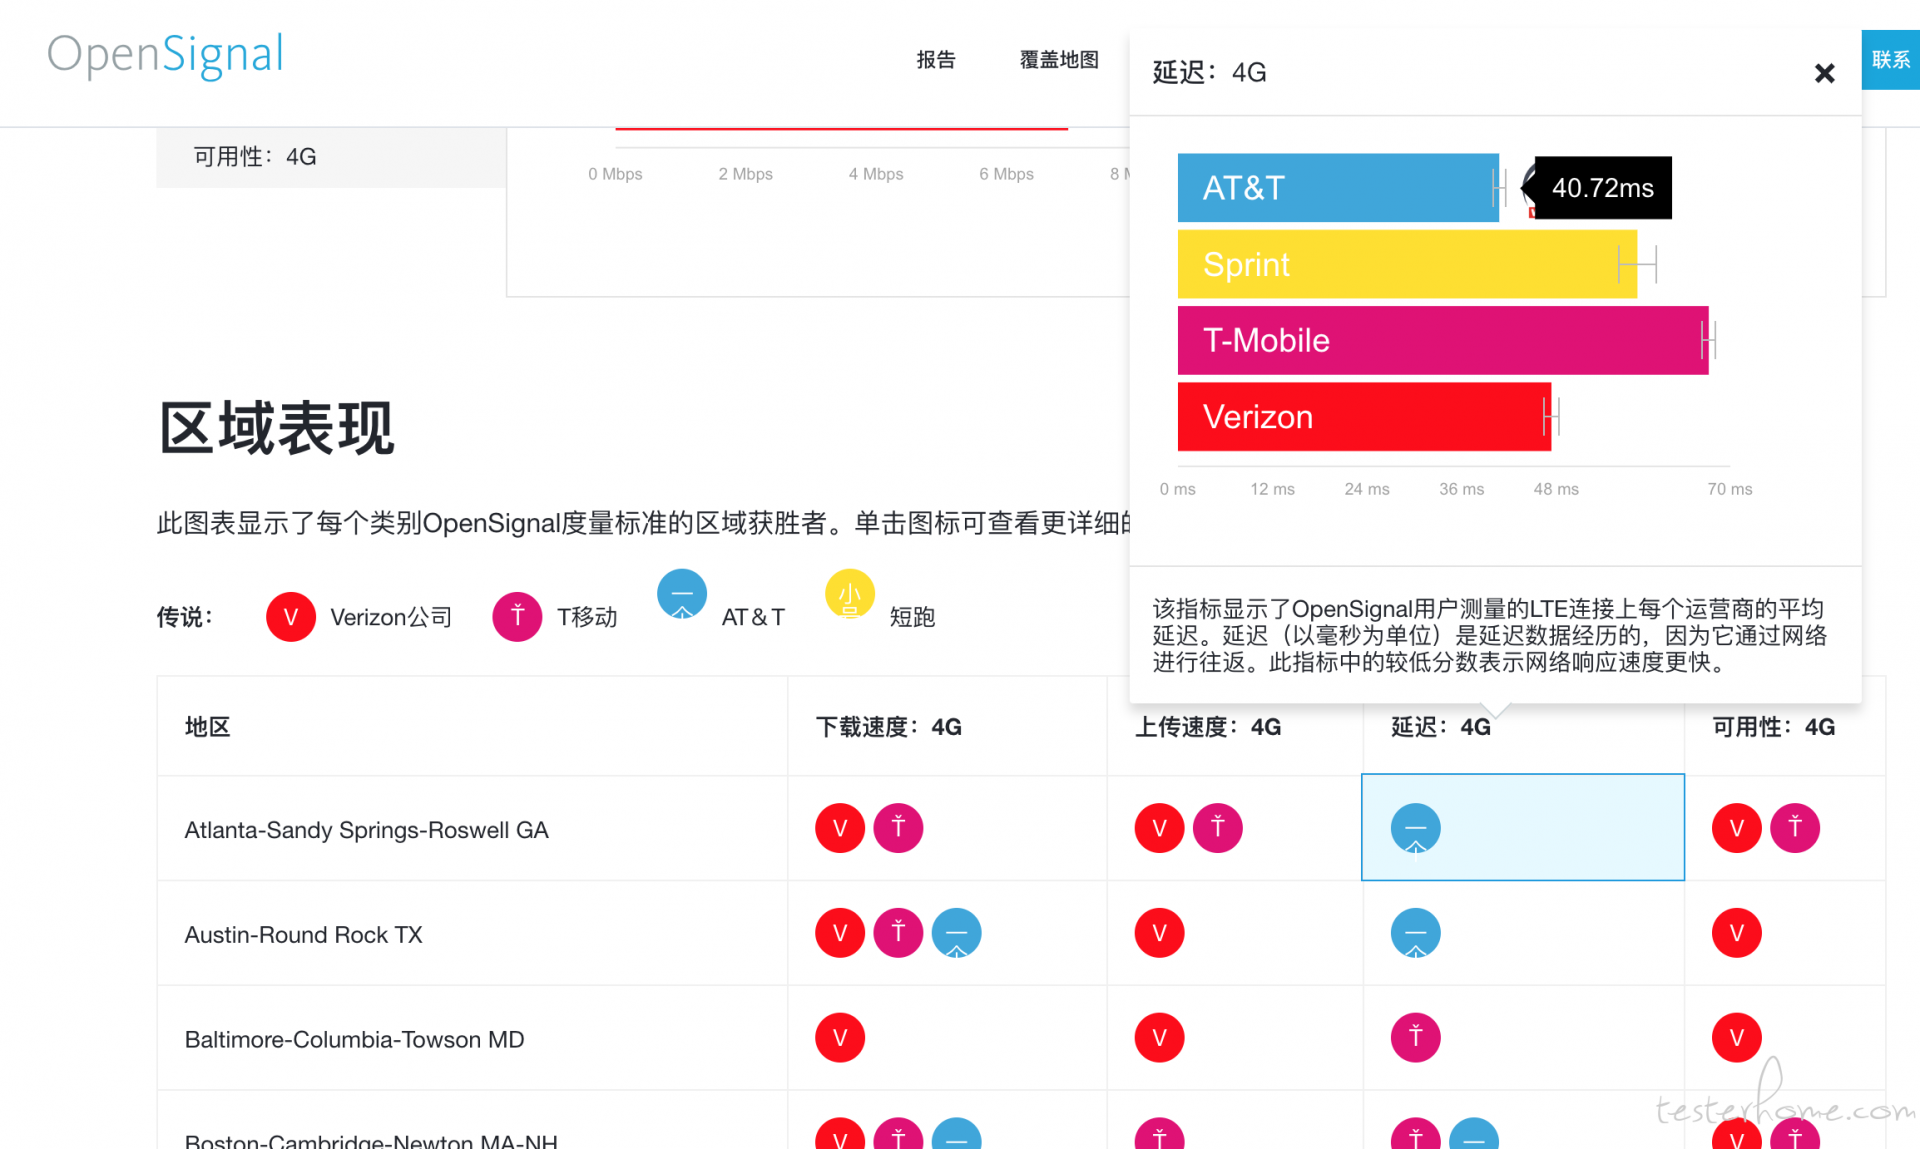This screenshot has height=1149, width=1920.
Task: Click Atlanta availability Verizon icon
Action: (x=1737, y=828)
